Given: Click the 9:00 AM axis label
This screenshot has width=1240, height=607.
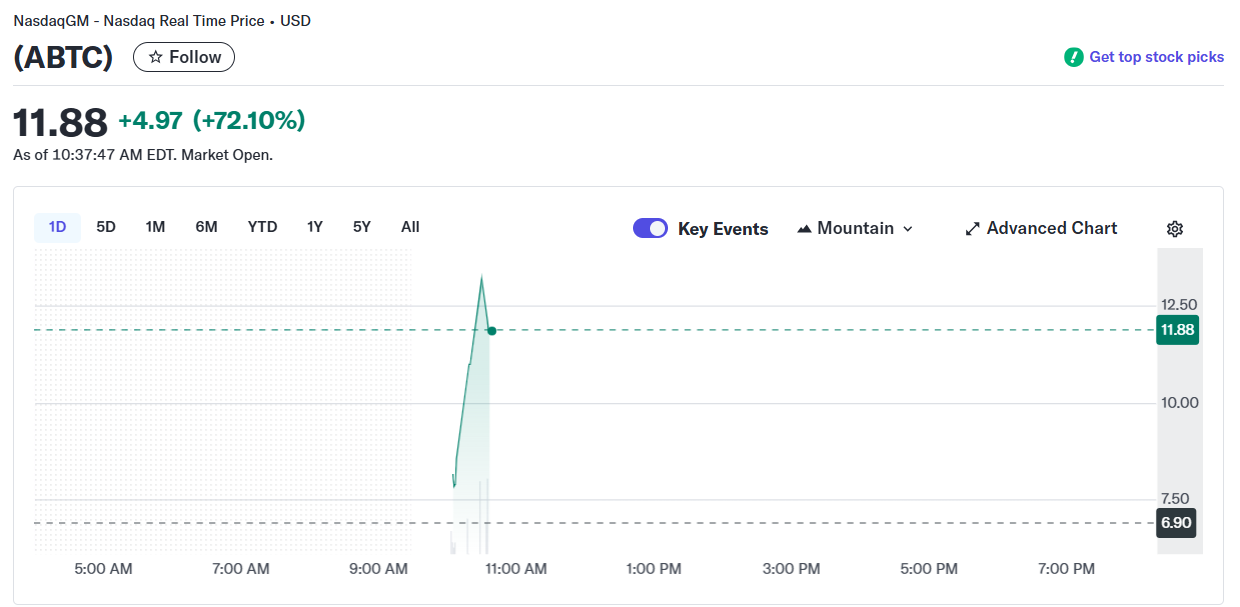Looking at the screenshot, I should coord(379,569).
